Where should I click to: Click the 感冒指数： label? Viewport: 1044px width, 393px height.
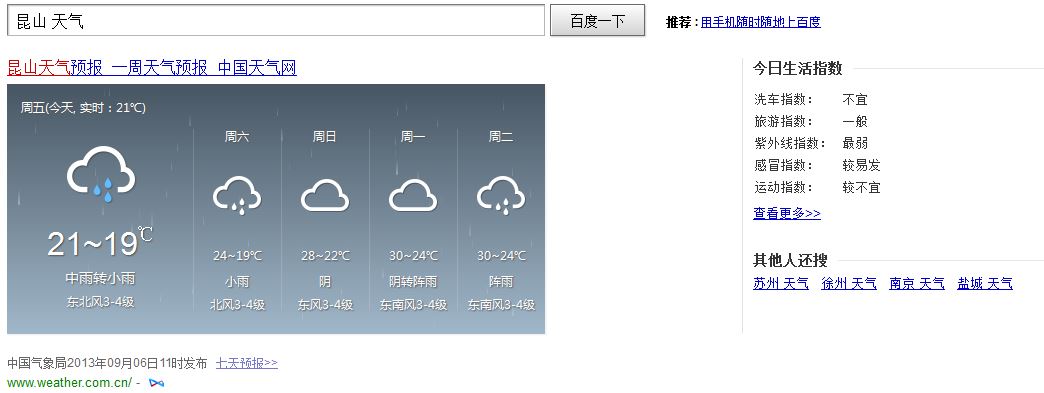click(x=784, y=165)
